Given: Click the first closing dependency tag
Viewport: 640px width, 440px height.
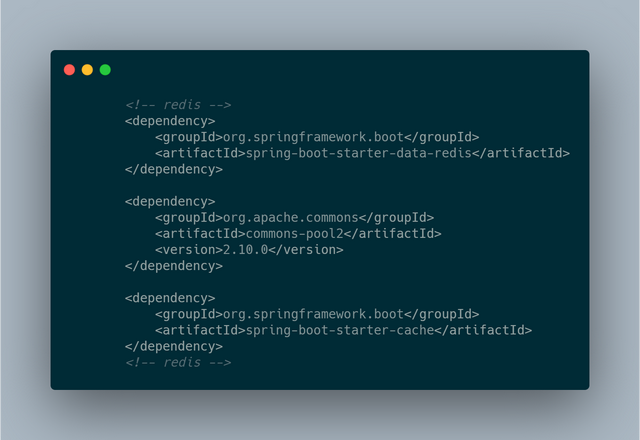Looking at the screenshot, I should tap(174, 169).
